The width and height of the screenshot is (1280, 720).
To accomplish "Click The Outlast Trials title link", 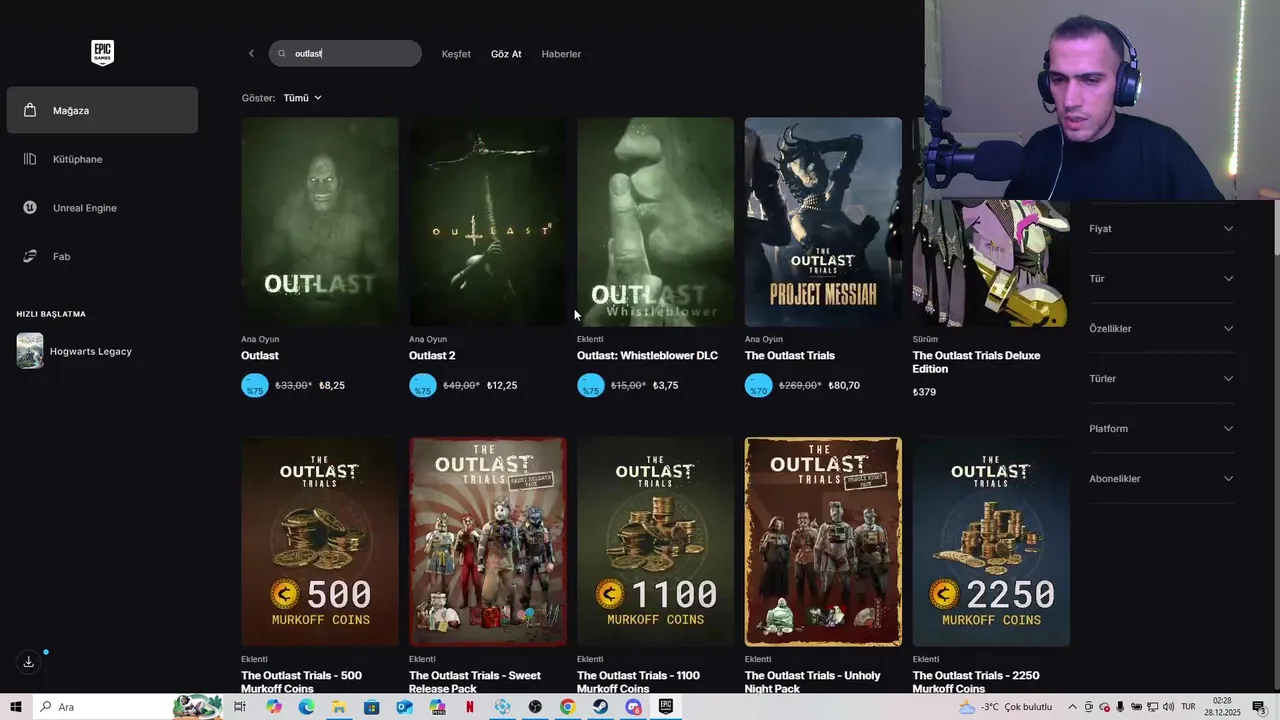I will 790,356.
